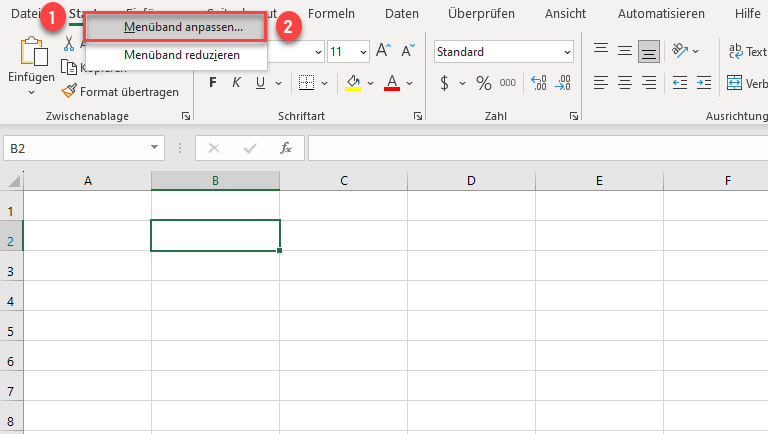
Task: Click the borders icon
Action: [307, 83]
